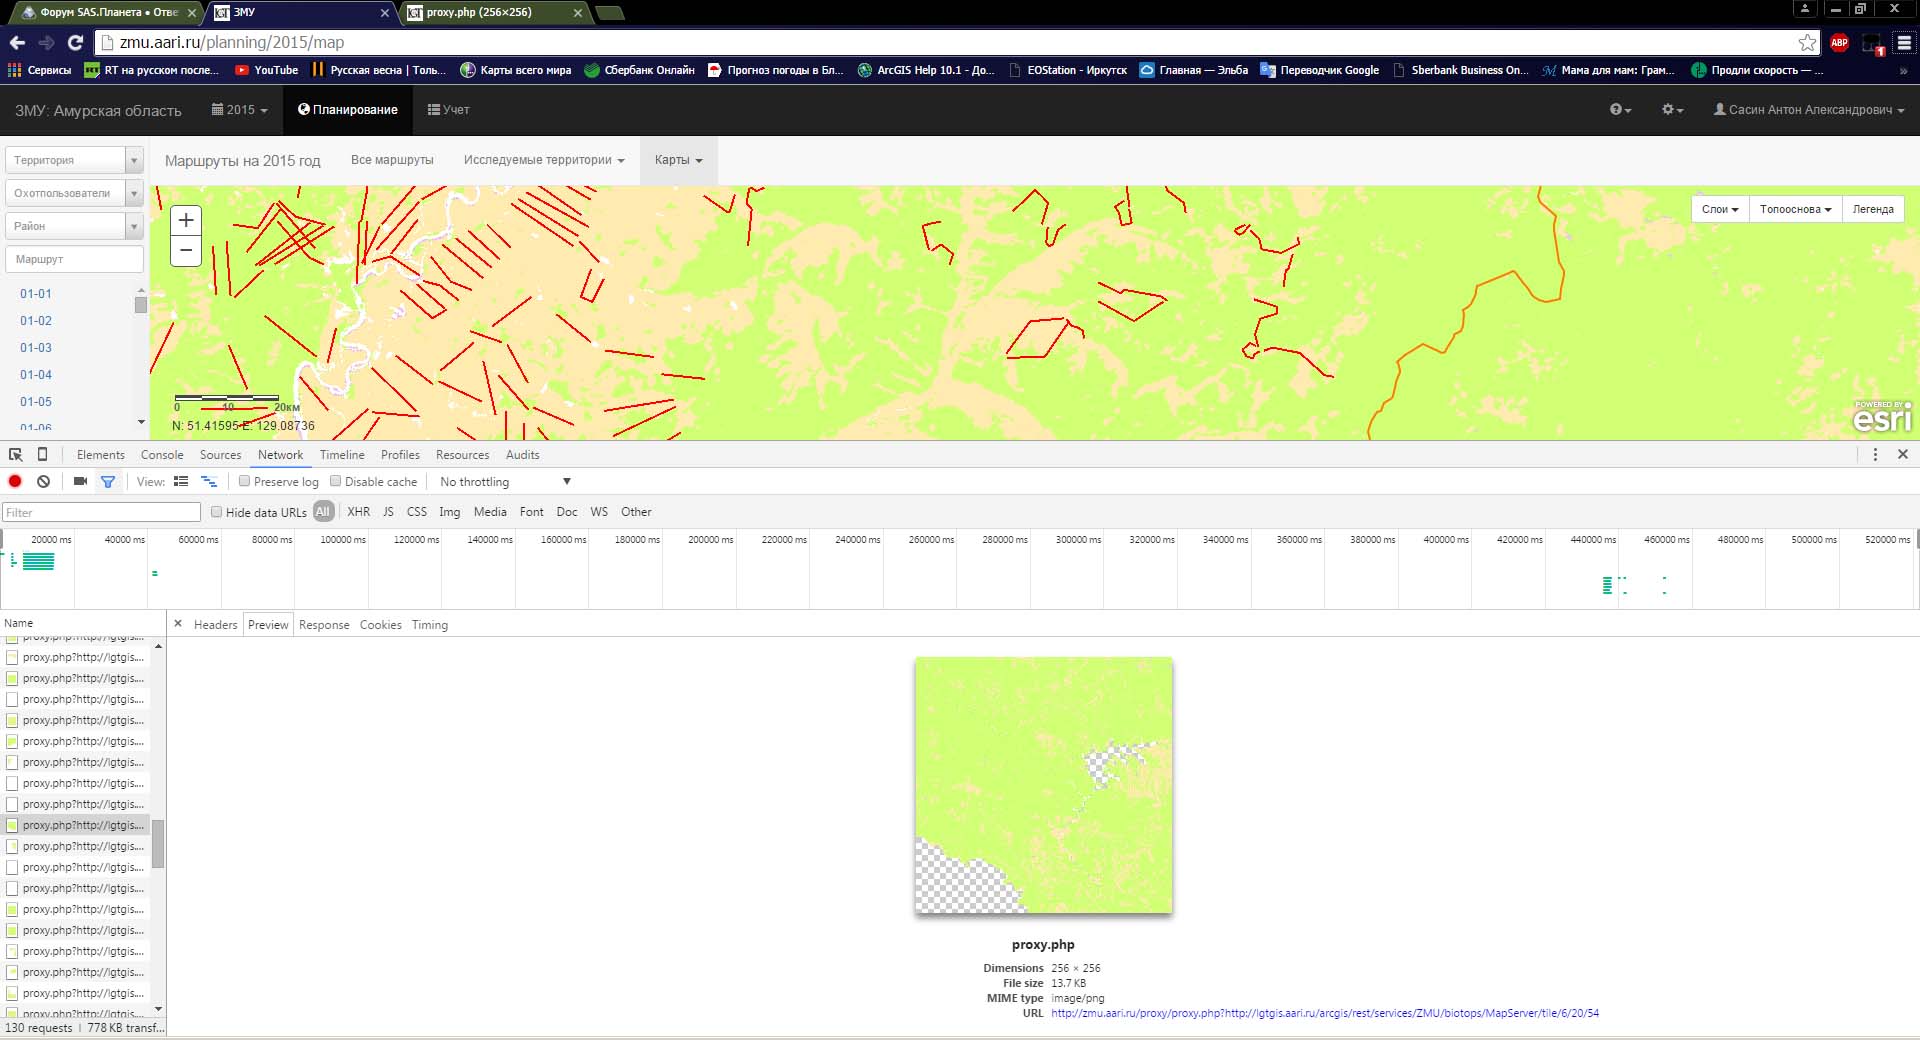Viewport: 1920px width, 1040px height.
Task: Toggle the network filter funnel icon
Action: pyautogui.click(x=108, y=482)
